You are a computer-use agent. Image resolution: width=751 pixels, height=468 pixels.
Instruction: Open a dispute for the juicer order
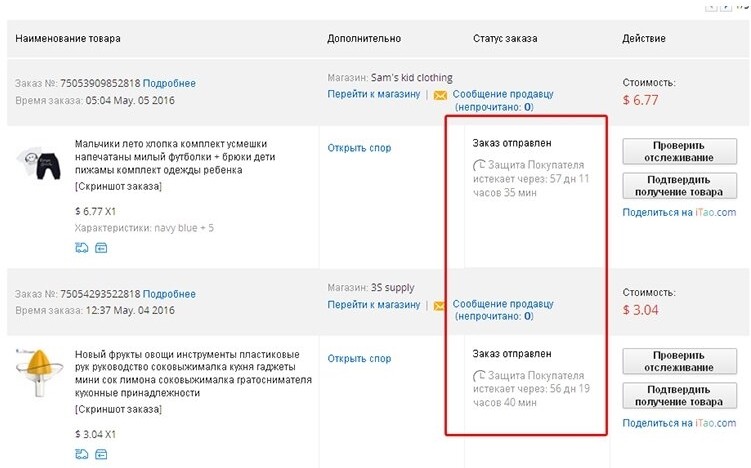click(x=359, y=359)
